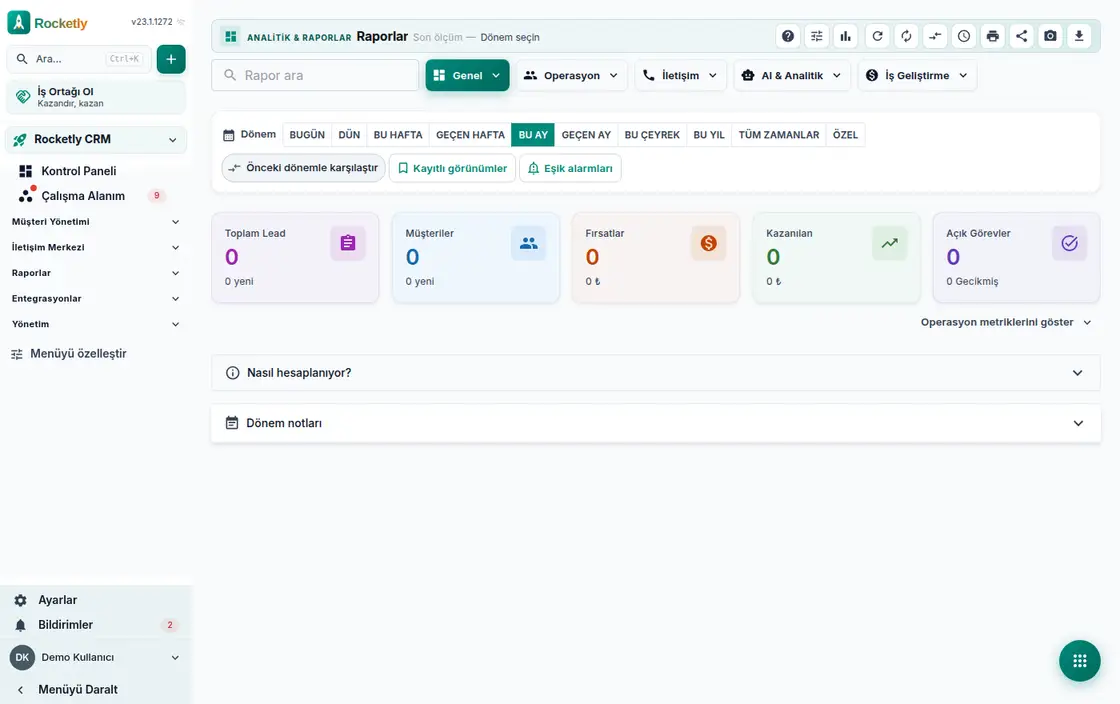Click the Eşik alarmları button
The height and width of the screenshot is (704, 1120).
[570, 169]
